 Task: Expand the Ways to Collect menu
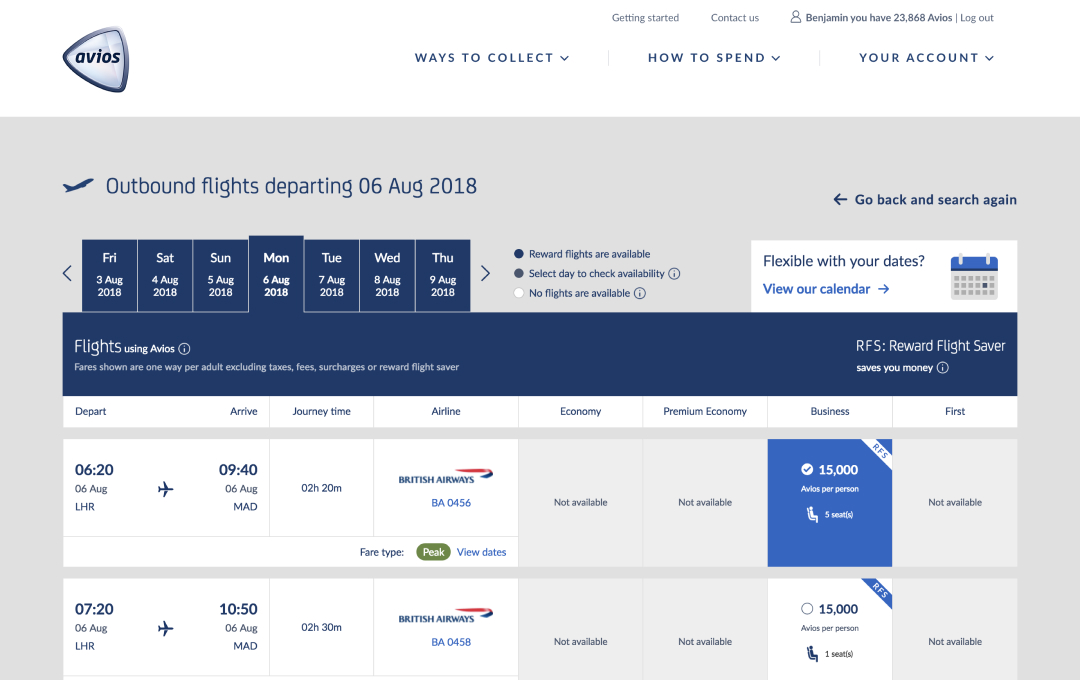click(492, 58)
